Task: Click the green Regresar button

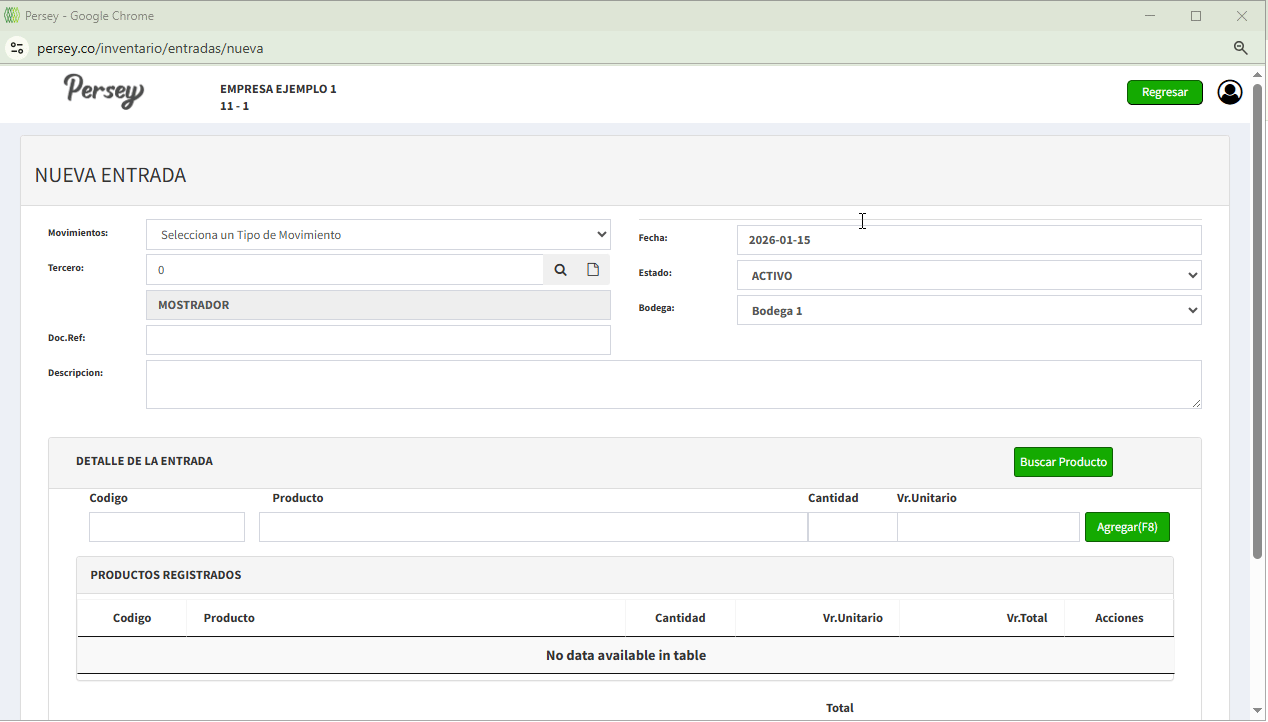Action: pyautogui.click(x=1164, y=92)
